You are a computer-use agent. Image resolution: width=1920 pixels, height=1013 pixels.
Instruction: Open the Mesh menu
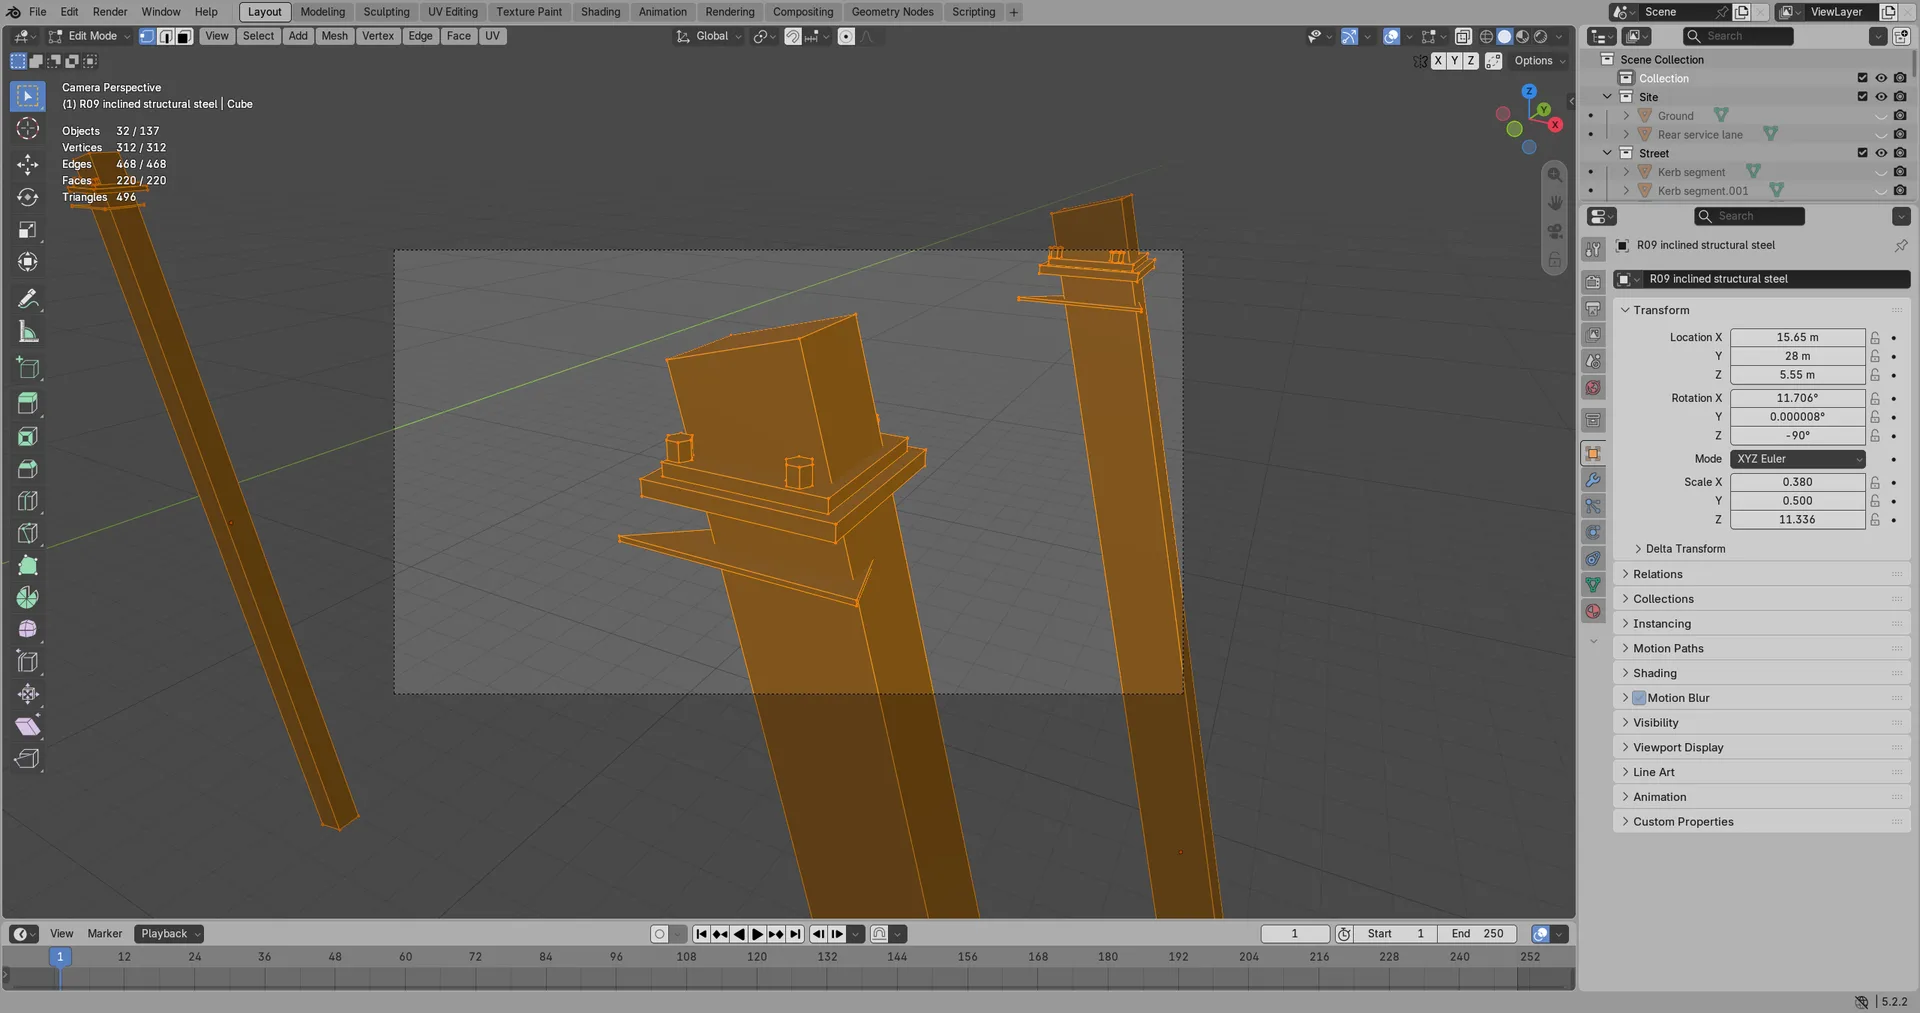tap(334, 36)
